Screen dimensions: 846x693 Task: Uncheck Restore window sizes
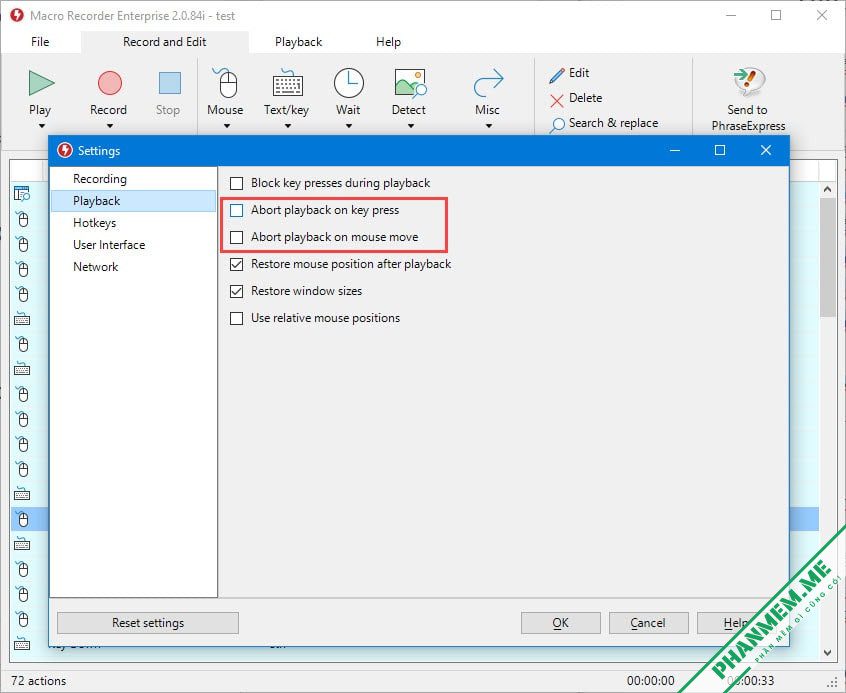click(236, 291)
